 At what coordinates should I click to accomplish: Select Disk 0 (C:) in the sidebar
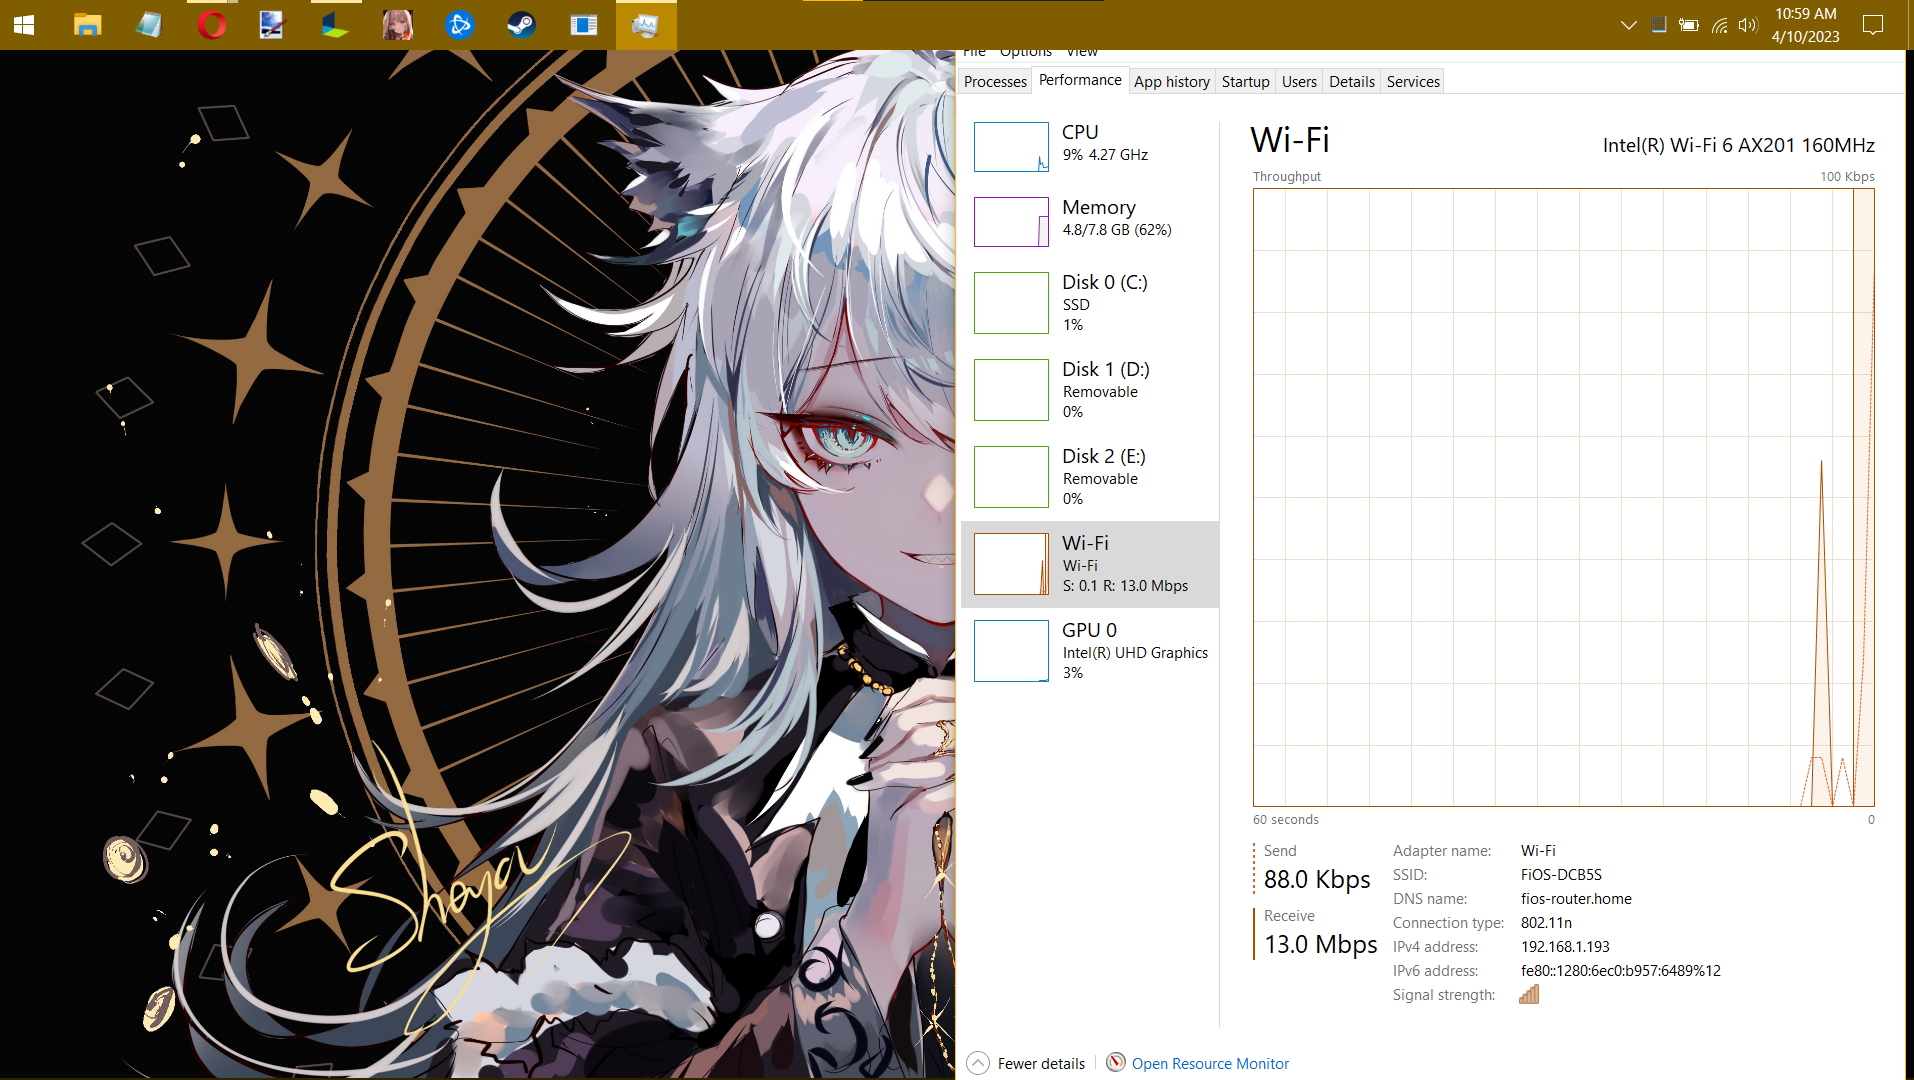(1090, 303)
